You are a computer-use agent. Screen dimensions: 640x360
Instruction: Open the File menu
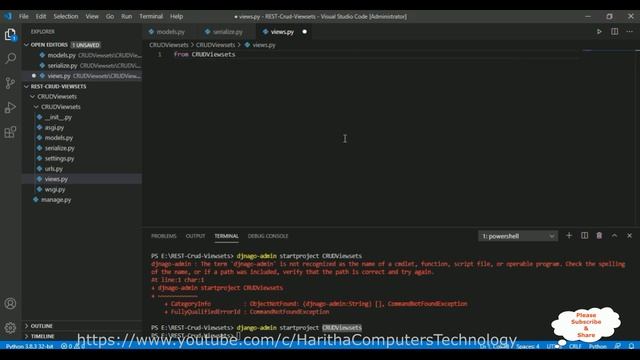pyautogui.click(x=24, y=16)
